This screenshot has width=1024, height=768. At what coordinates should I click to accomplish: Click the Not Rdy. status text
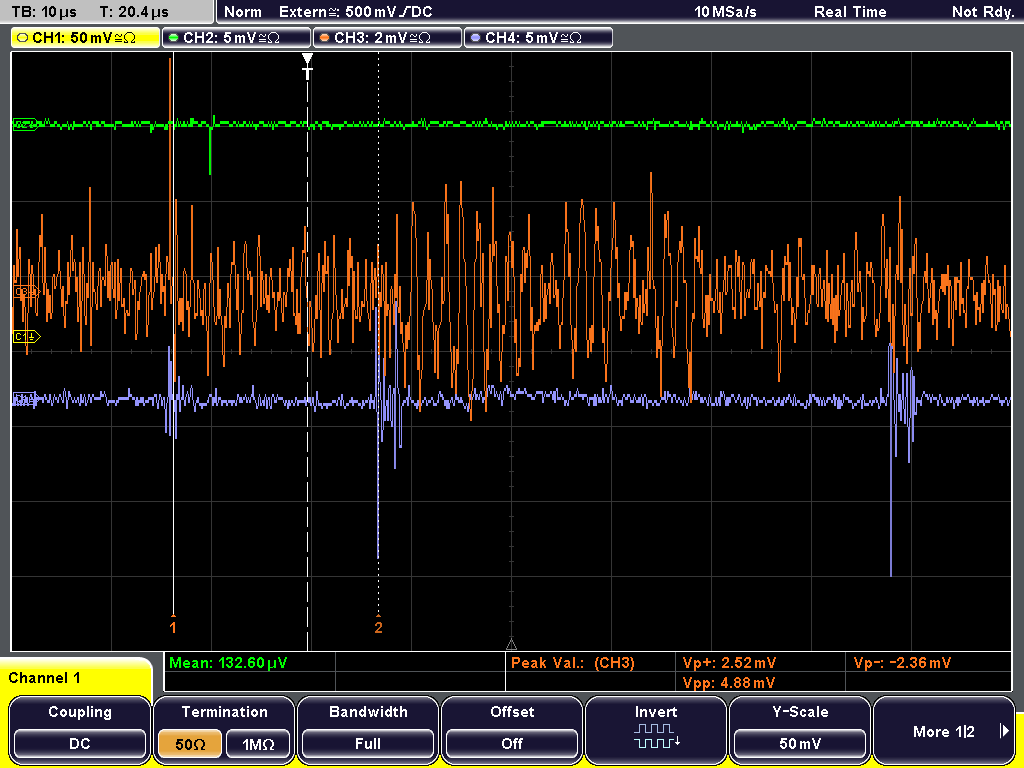point(983,12)
